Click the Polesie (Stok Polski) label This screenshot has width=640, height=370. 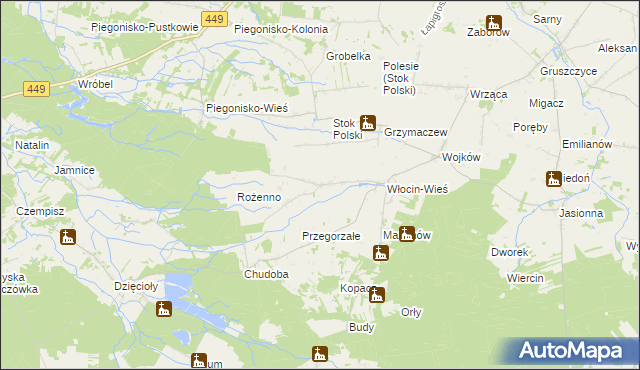click(401, 78)
